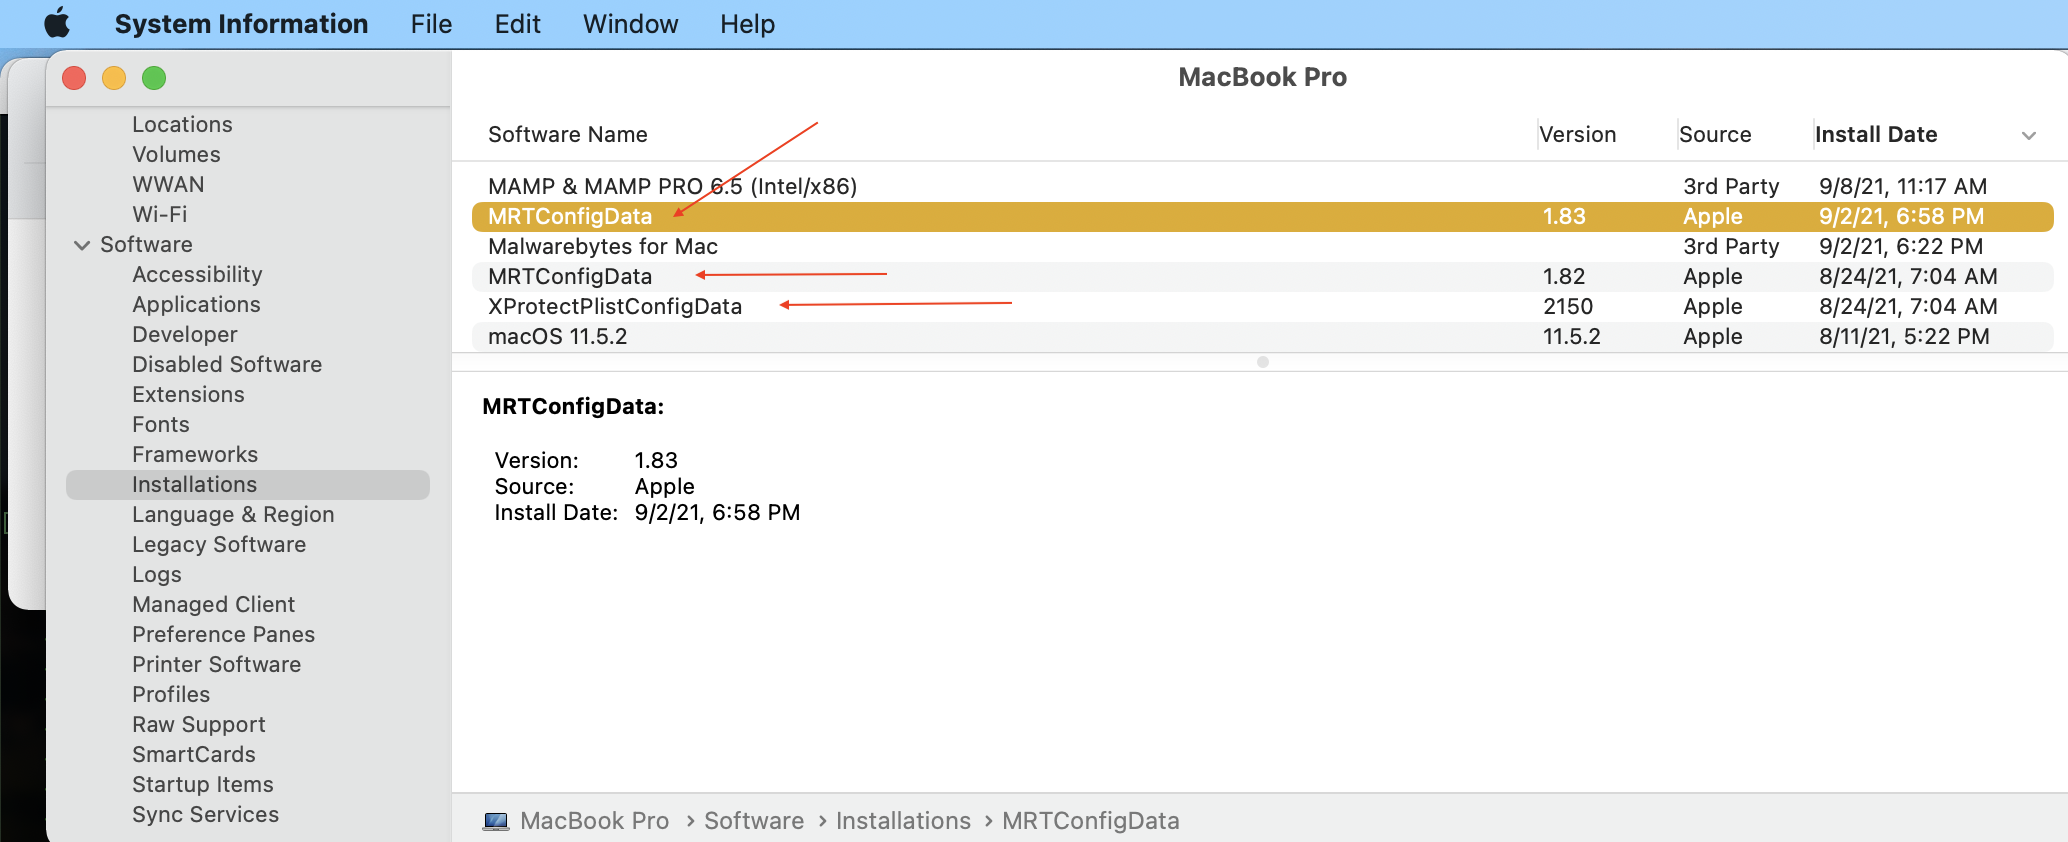The height and width of the screenshot is (842, 2068).
Task: Go to Installations in path bar
Action: [903, 821]
